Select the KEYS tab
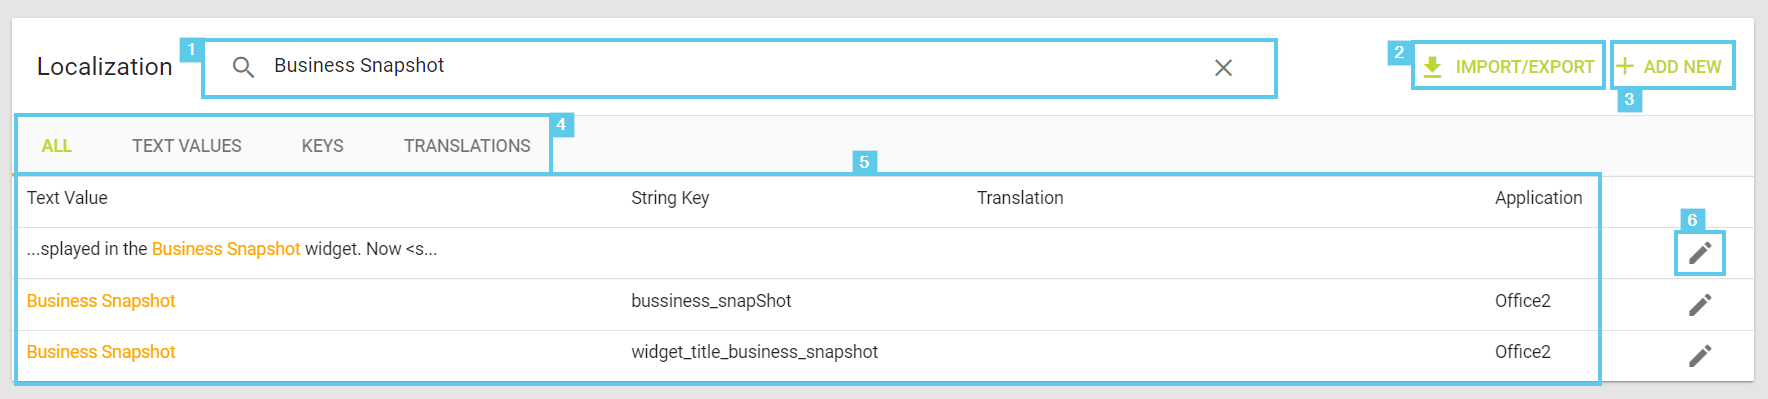1768x399 pixels. pos(323,146)
